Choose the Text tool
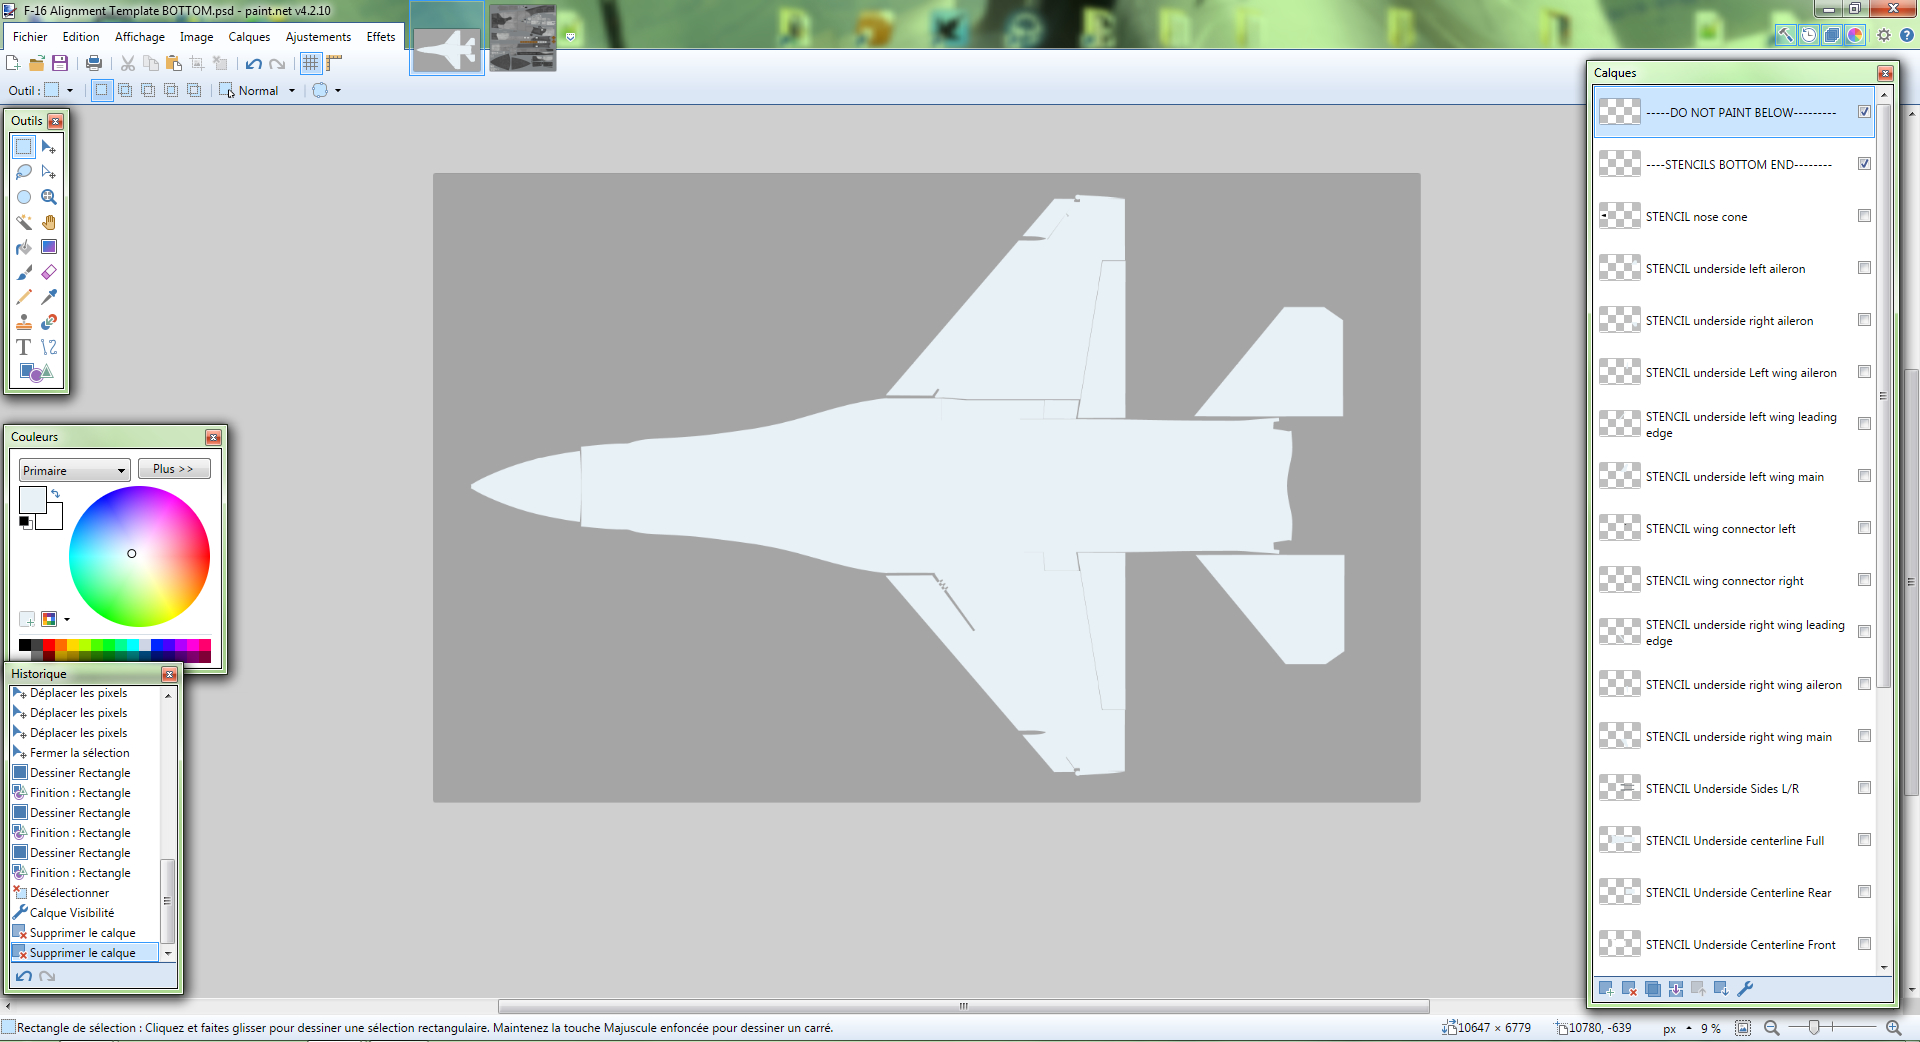 pos(24,347)
